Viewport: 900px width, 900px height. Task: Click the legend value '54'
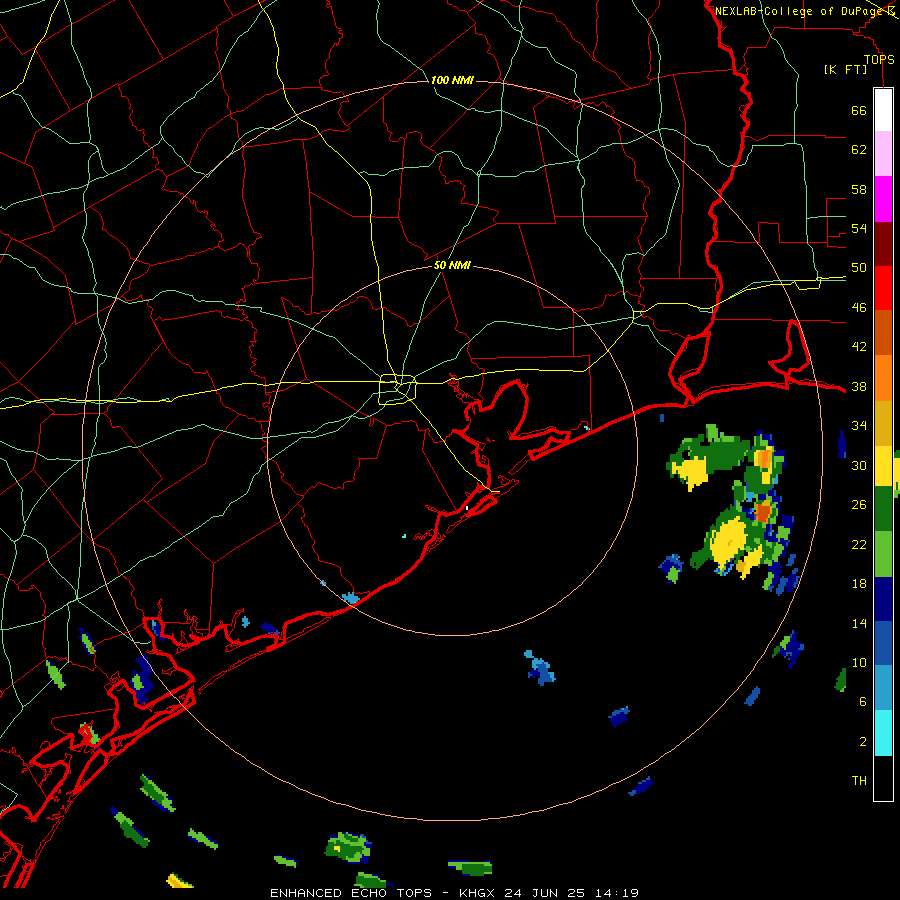(x=859, y=228)
